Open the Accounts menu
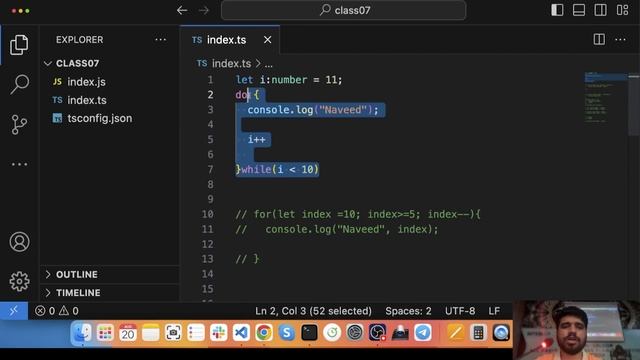The width and height of the screenshot is (640, 360). coord(19,242)
